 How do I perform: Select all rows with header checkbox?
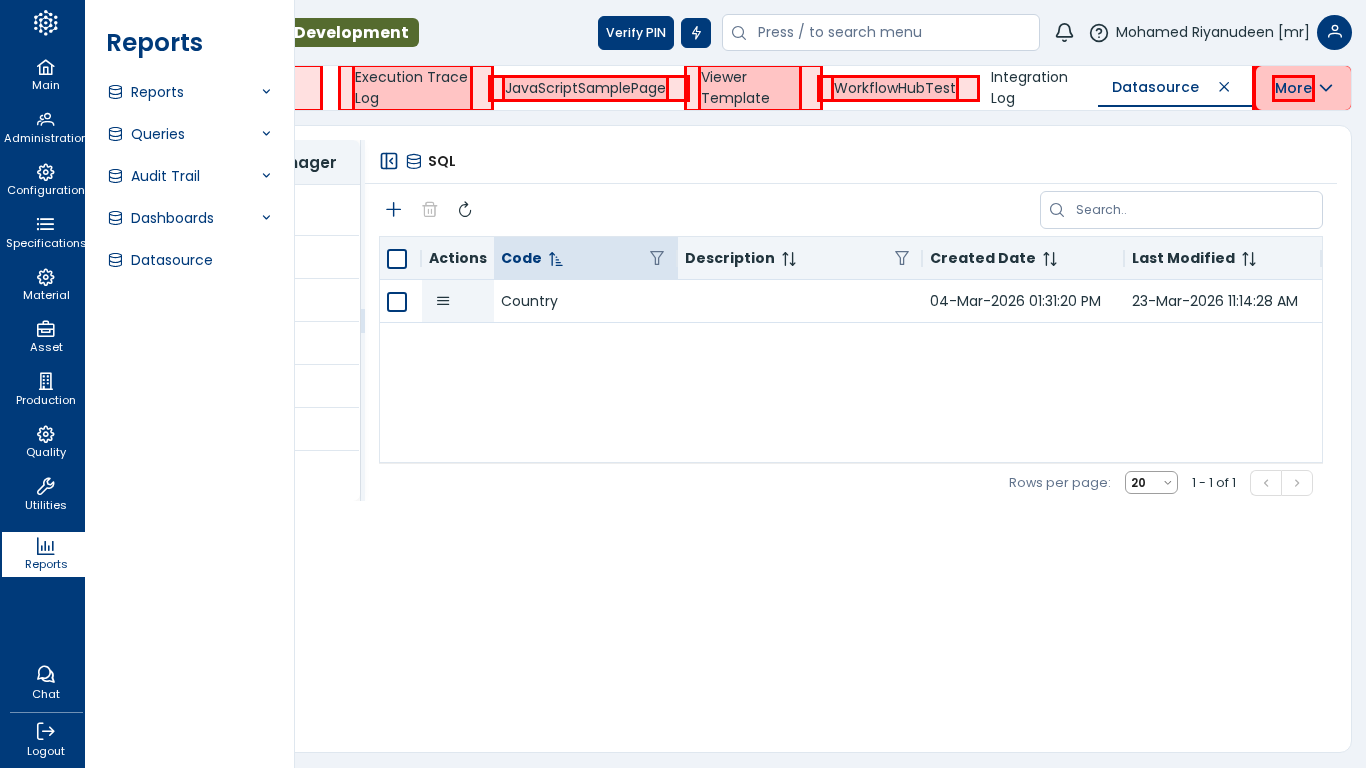tap(397, 259)
